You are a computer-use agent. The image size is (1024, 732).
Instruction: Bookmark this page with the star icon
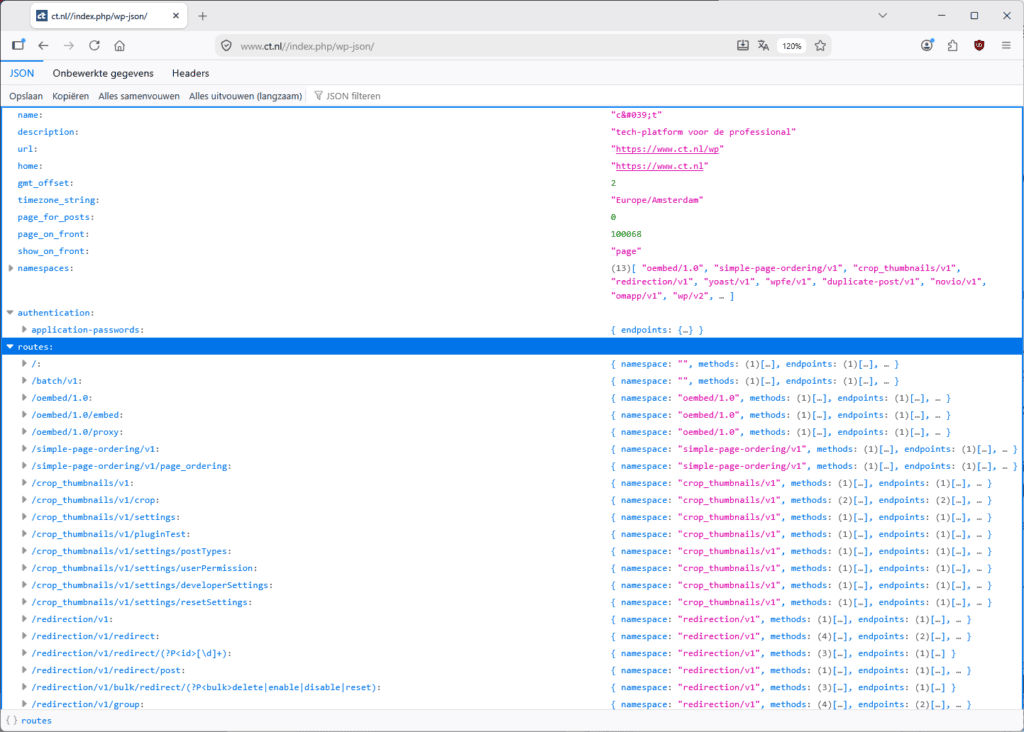(820, 46)
